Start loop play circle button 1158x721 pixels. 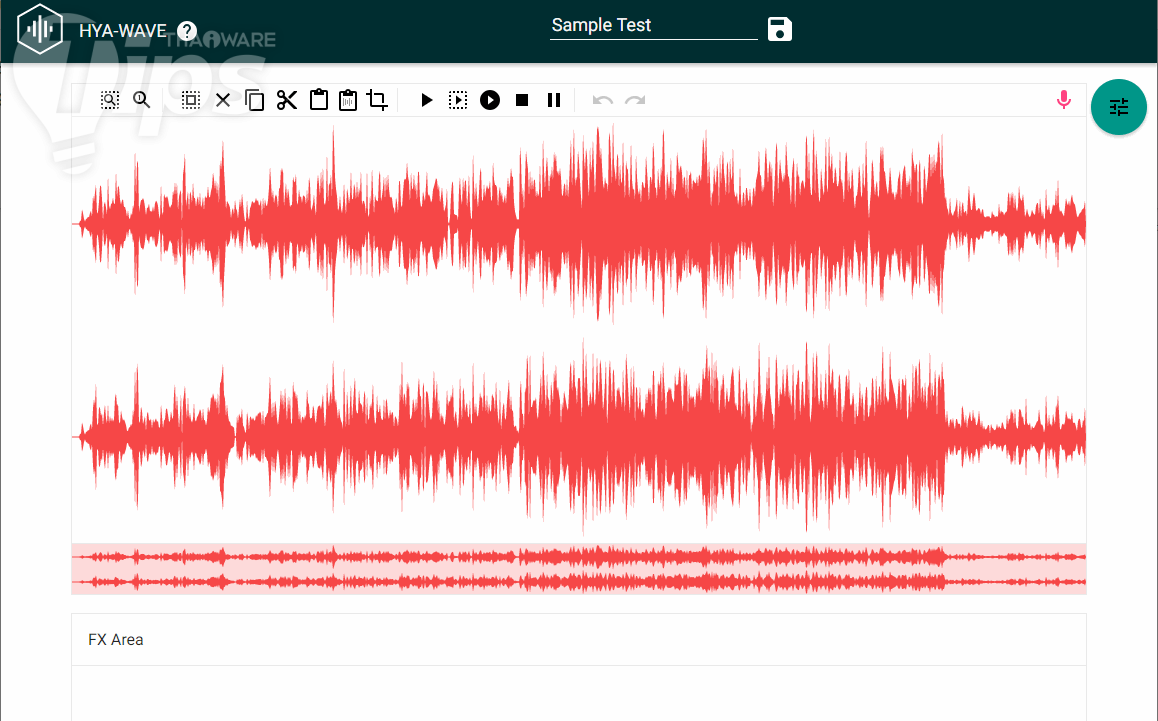490,100
